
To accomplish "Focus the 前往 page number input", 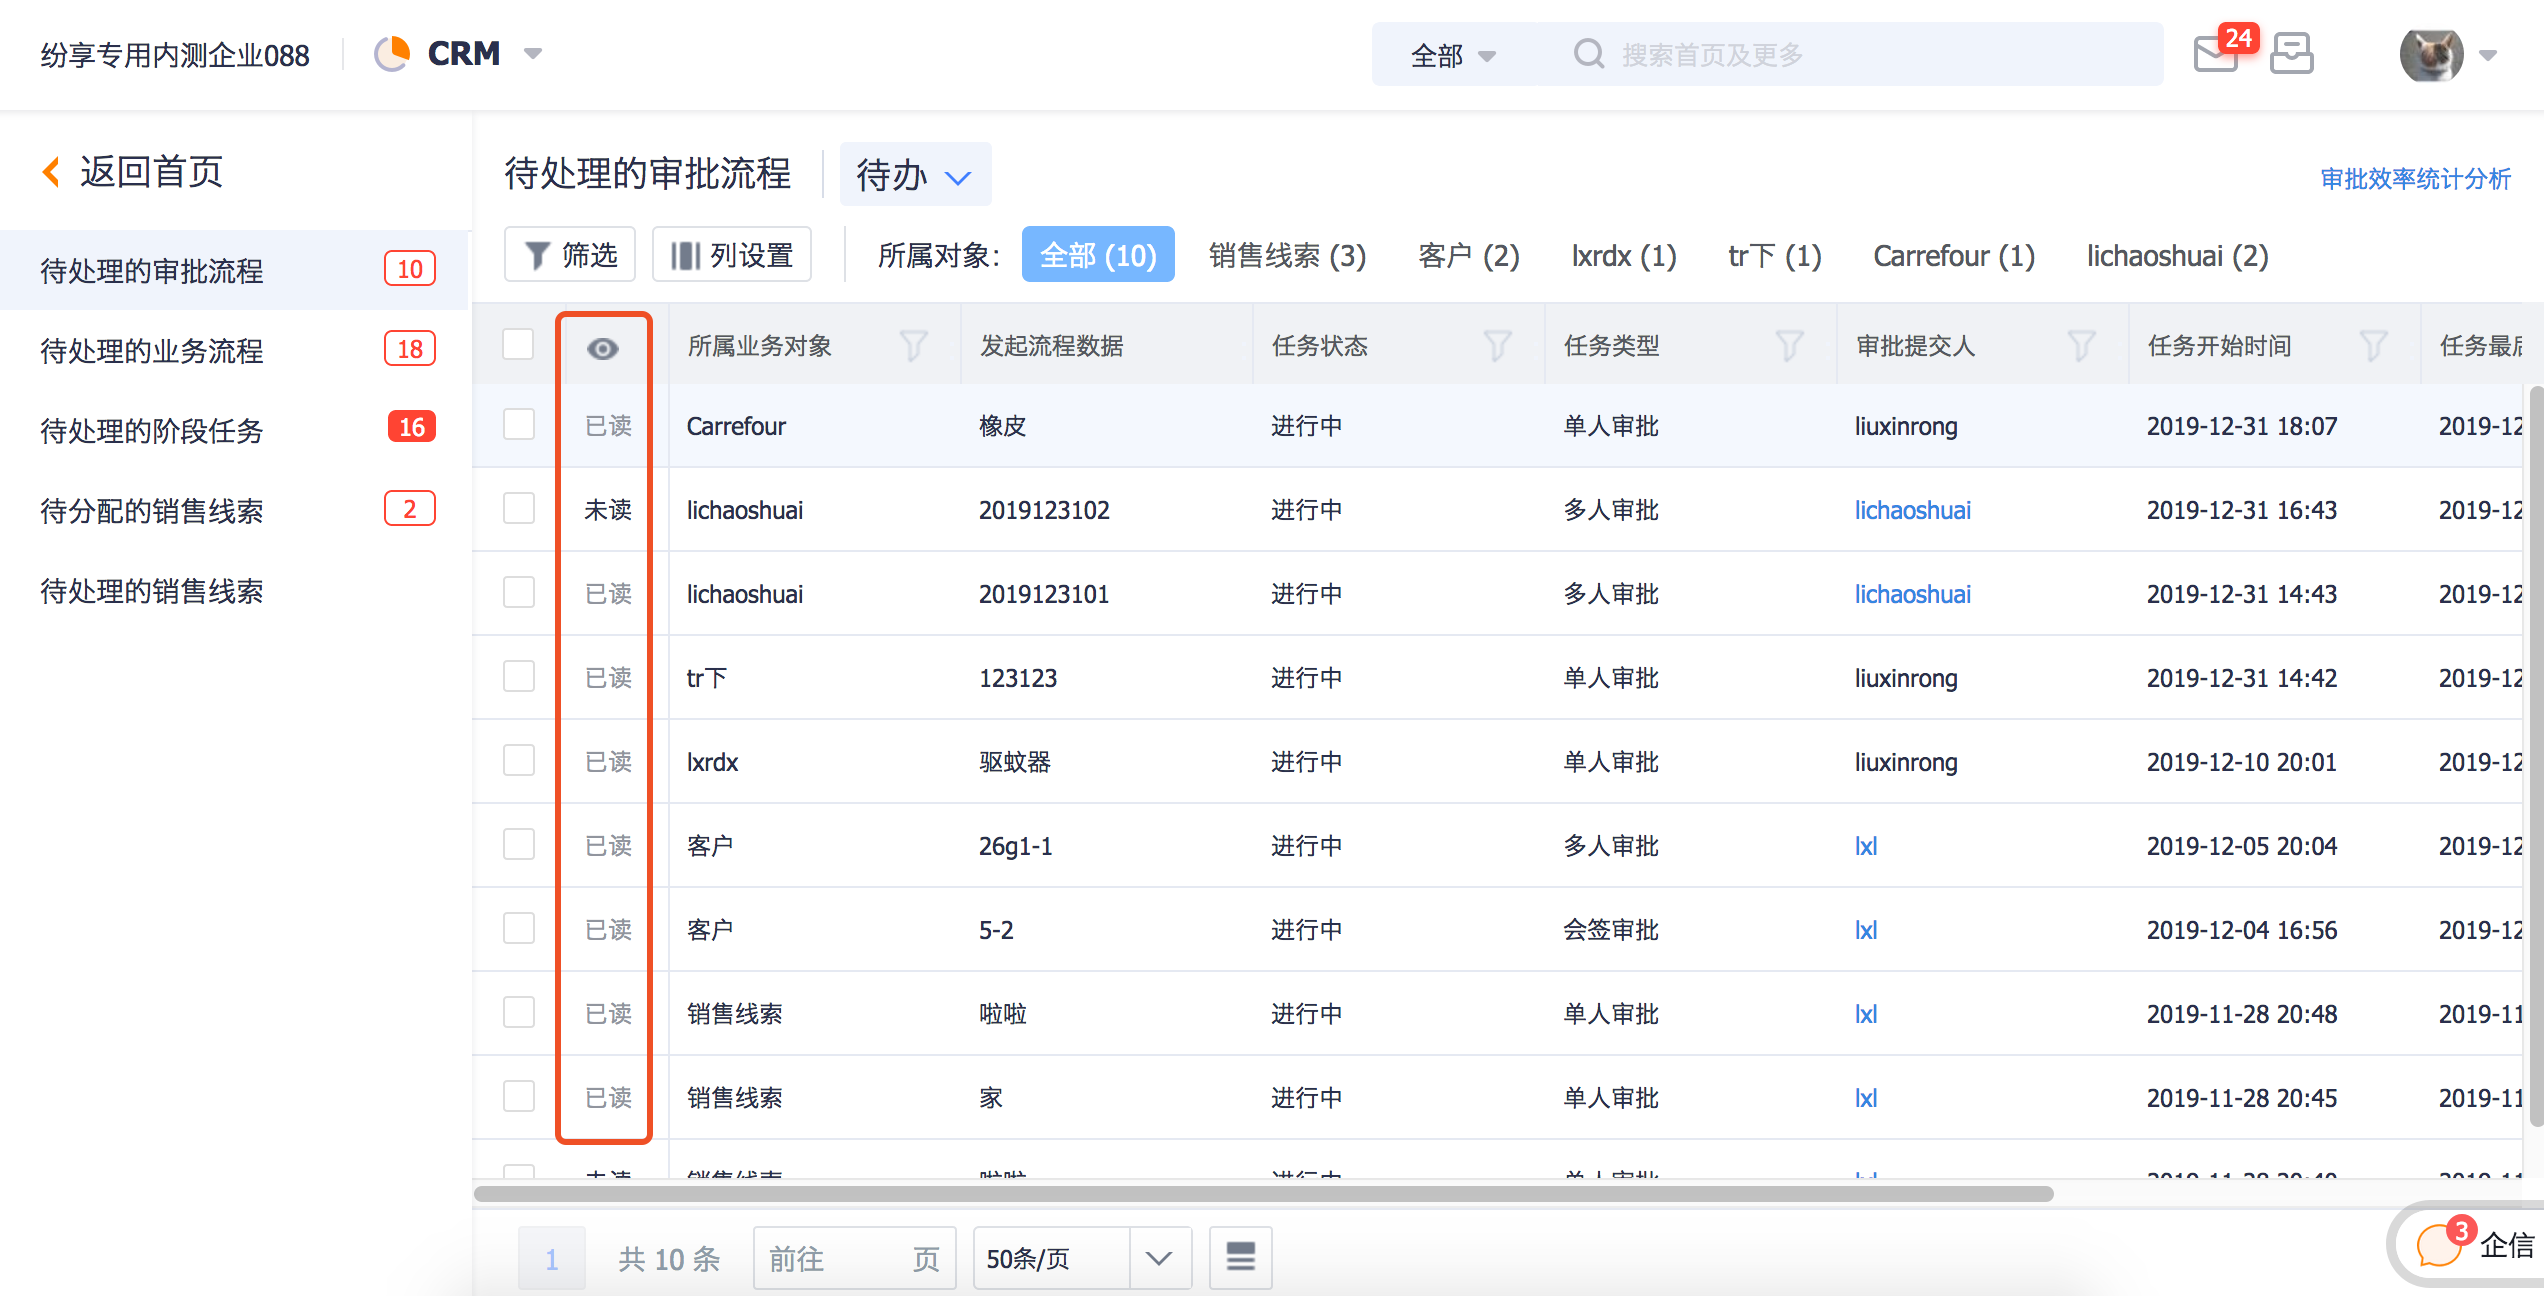I will 855,1258.
